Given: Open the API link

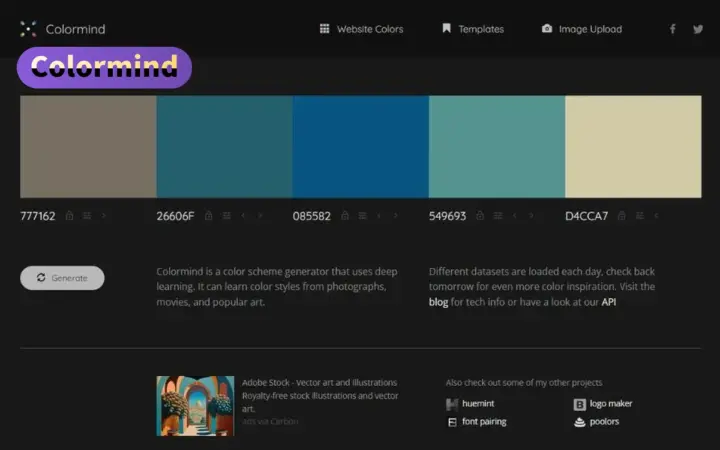Looking at the screenshot, I should (609, 302).
